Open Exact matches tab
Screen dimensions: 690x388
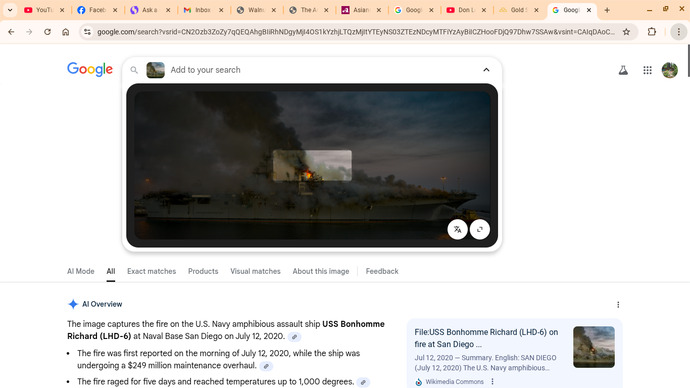(x=151, y=271)
